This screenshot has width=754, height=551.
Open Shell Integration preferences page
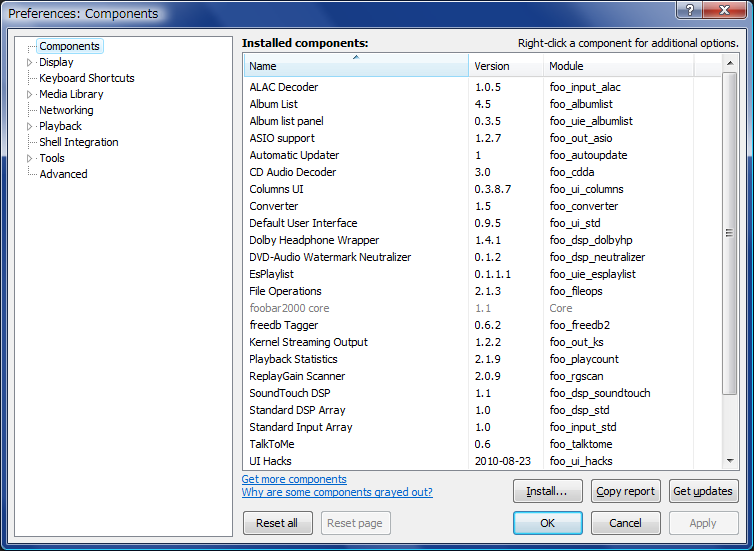[x=79, y=142]
